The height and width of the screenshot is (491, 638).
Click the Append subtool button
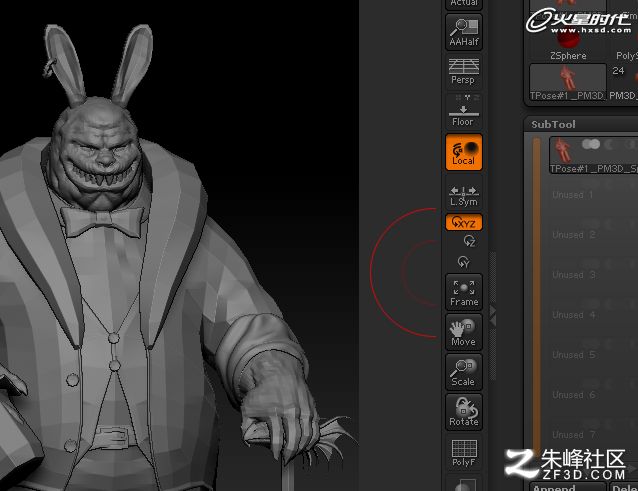[x=568, y=487]
